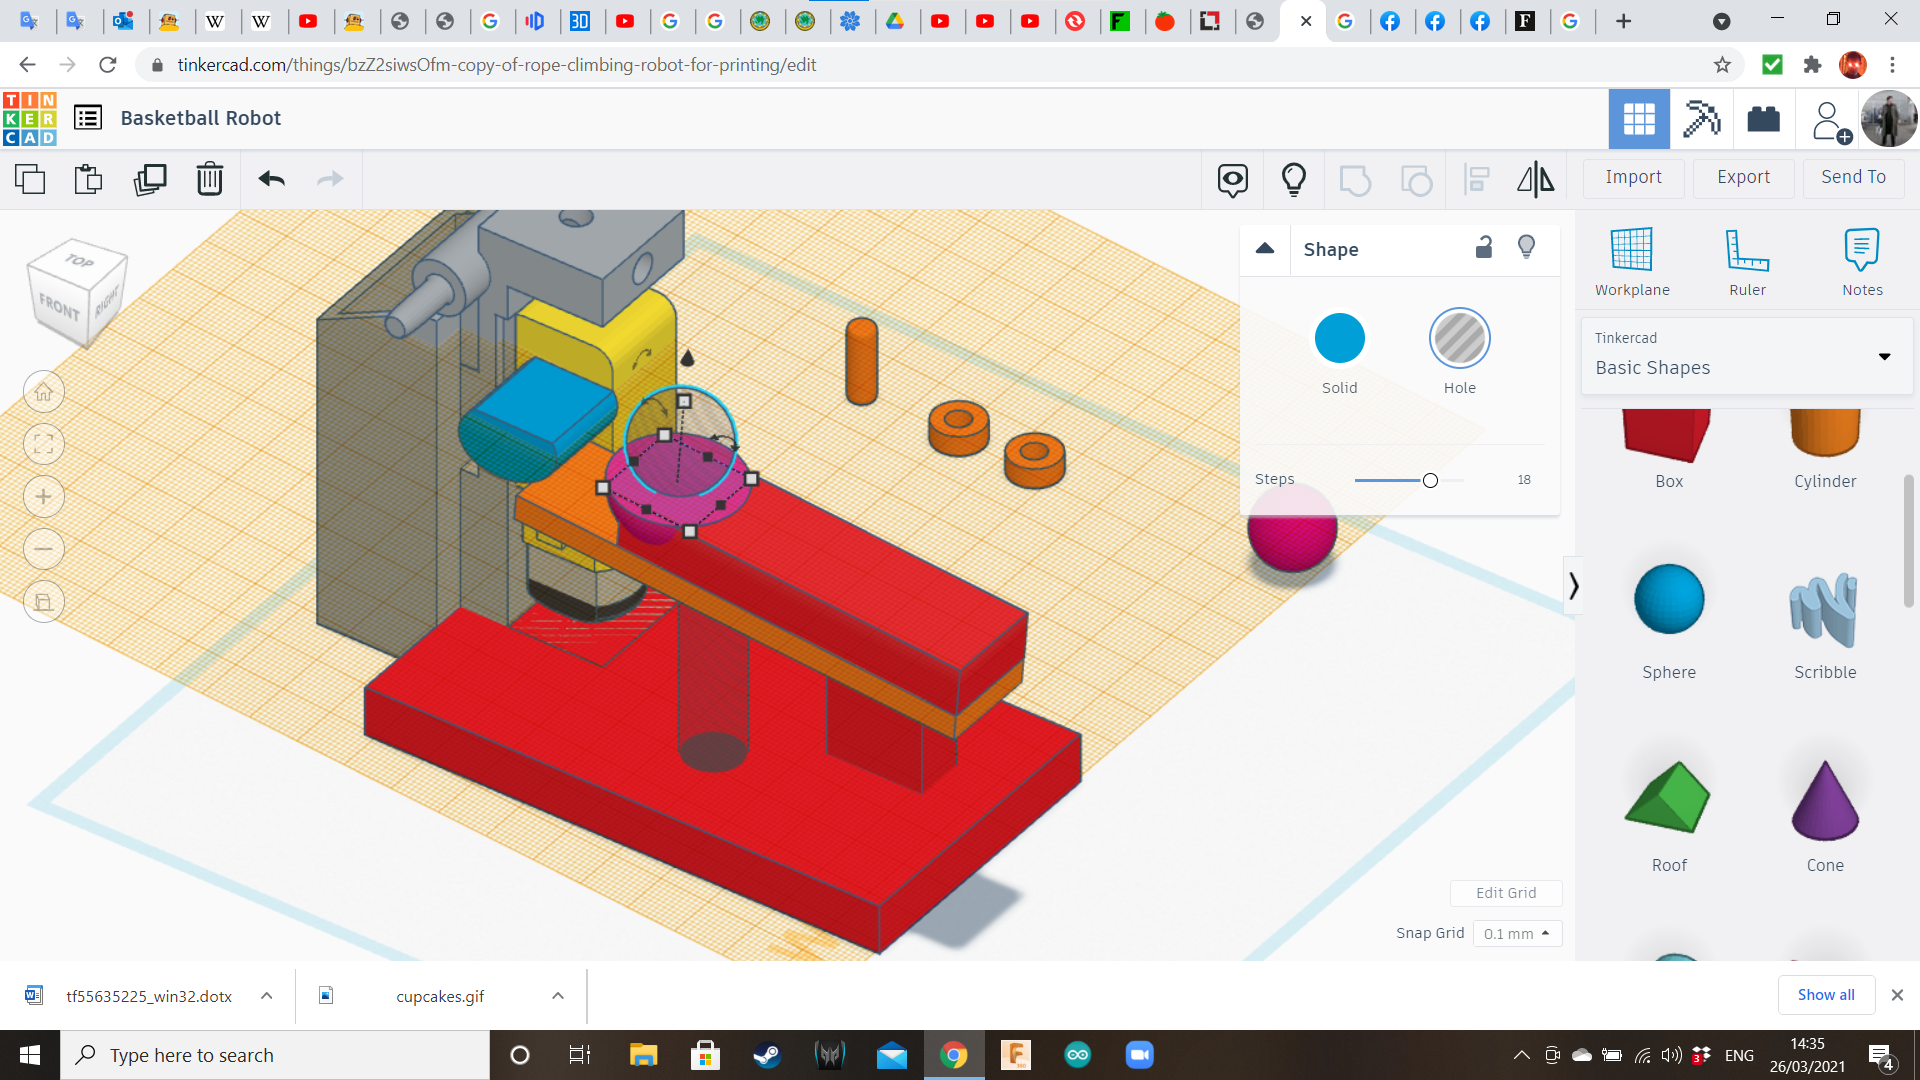
Task: Click the Fit view icon
Action: 44,444
